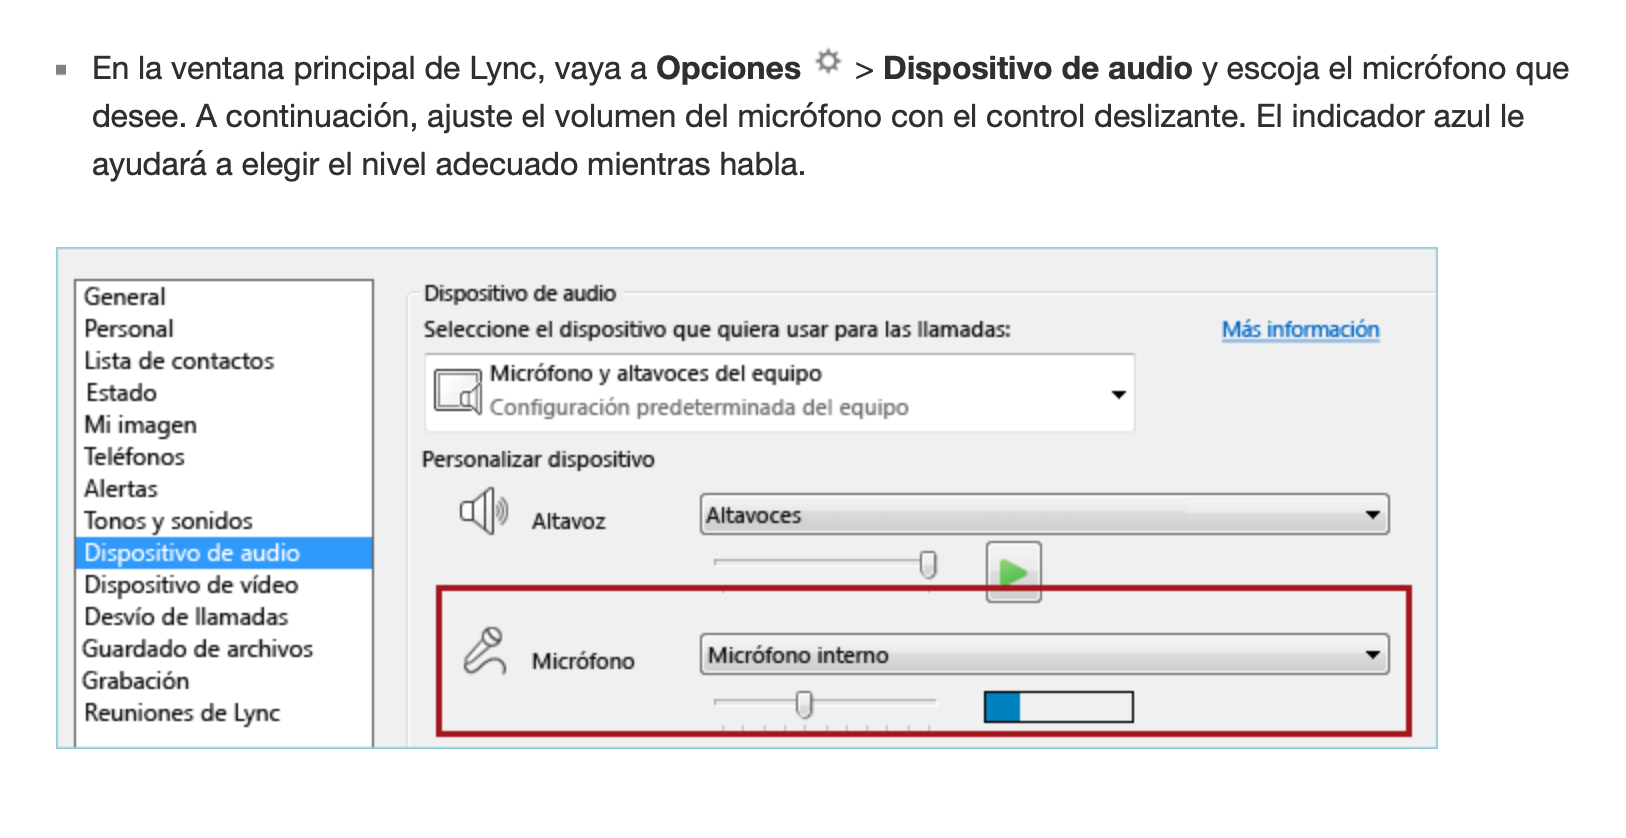
Task: Open Desvío de llamadas settings
Action: pyautogui.click(x=186, y=617)
